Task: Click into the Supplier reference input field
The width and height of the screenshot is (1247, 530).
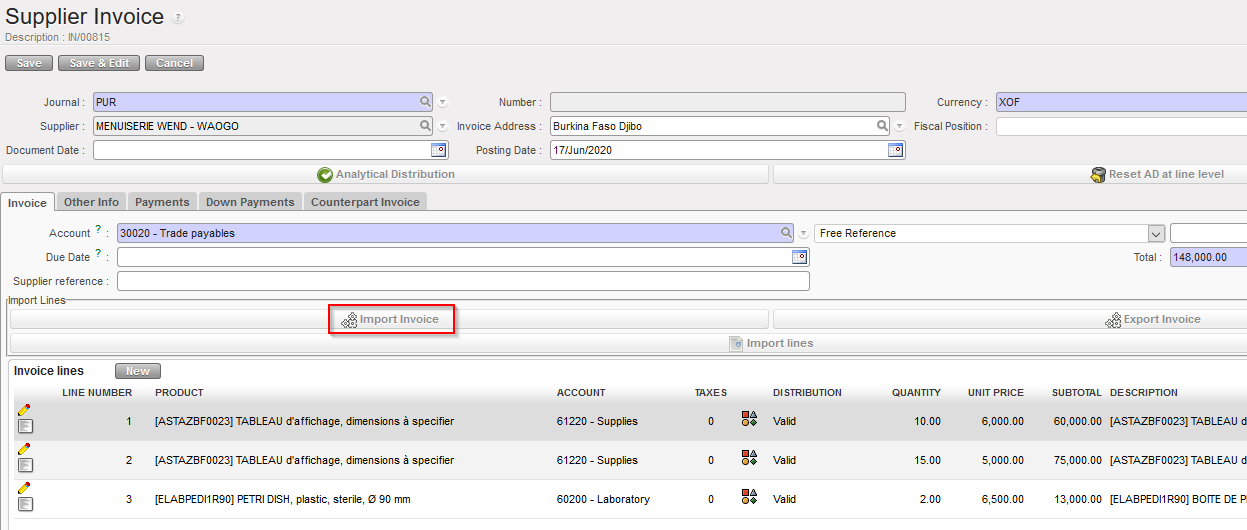Action: click(463, 281)
